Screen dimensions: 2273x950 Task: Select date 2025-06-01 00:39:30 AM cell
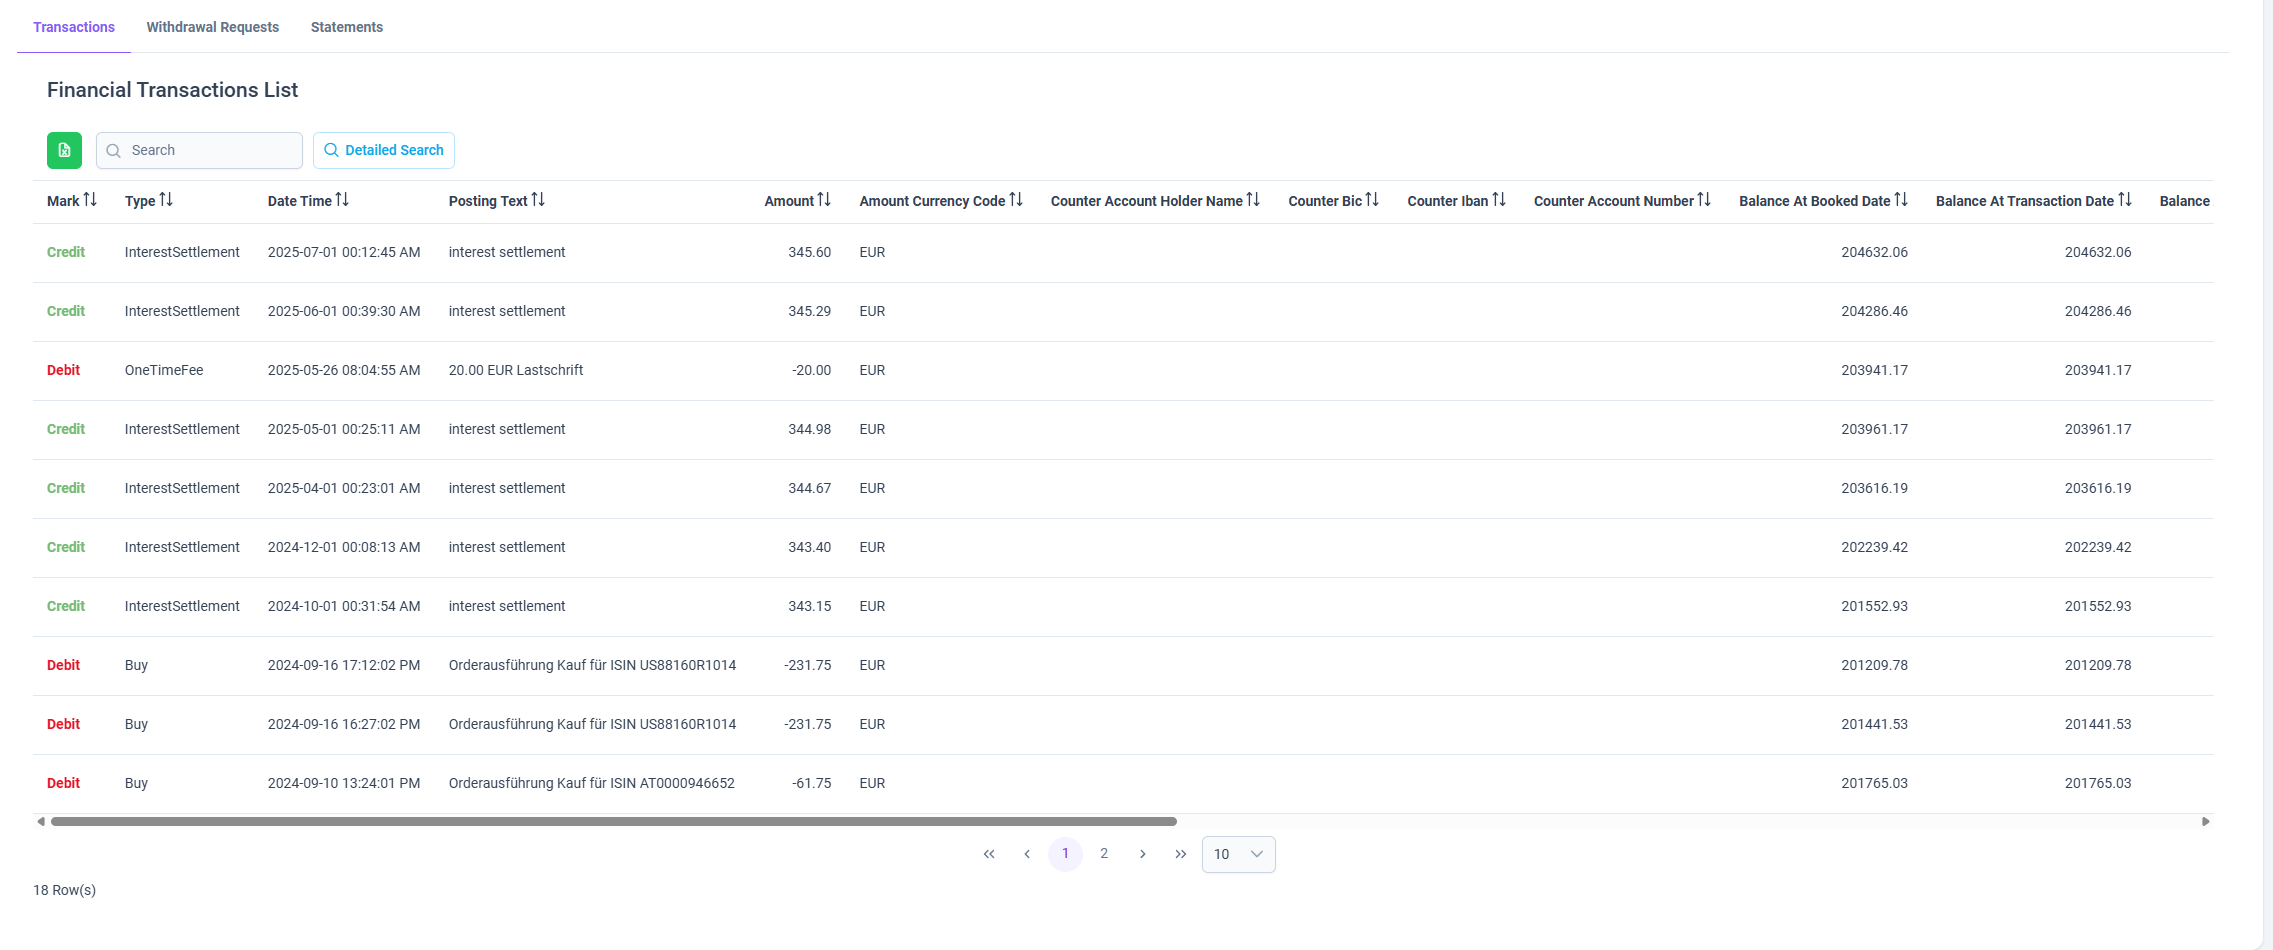point(344,311)
